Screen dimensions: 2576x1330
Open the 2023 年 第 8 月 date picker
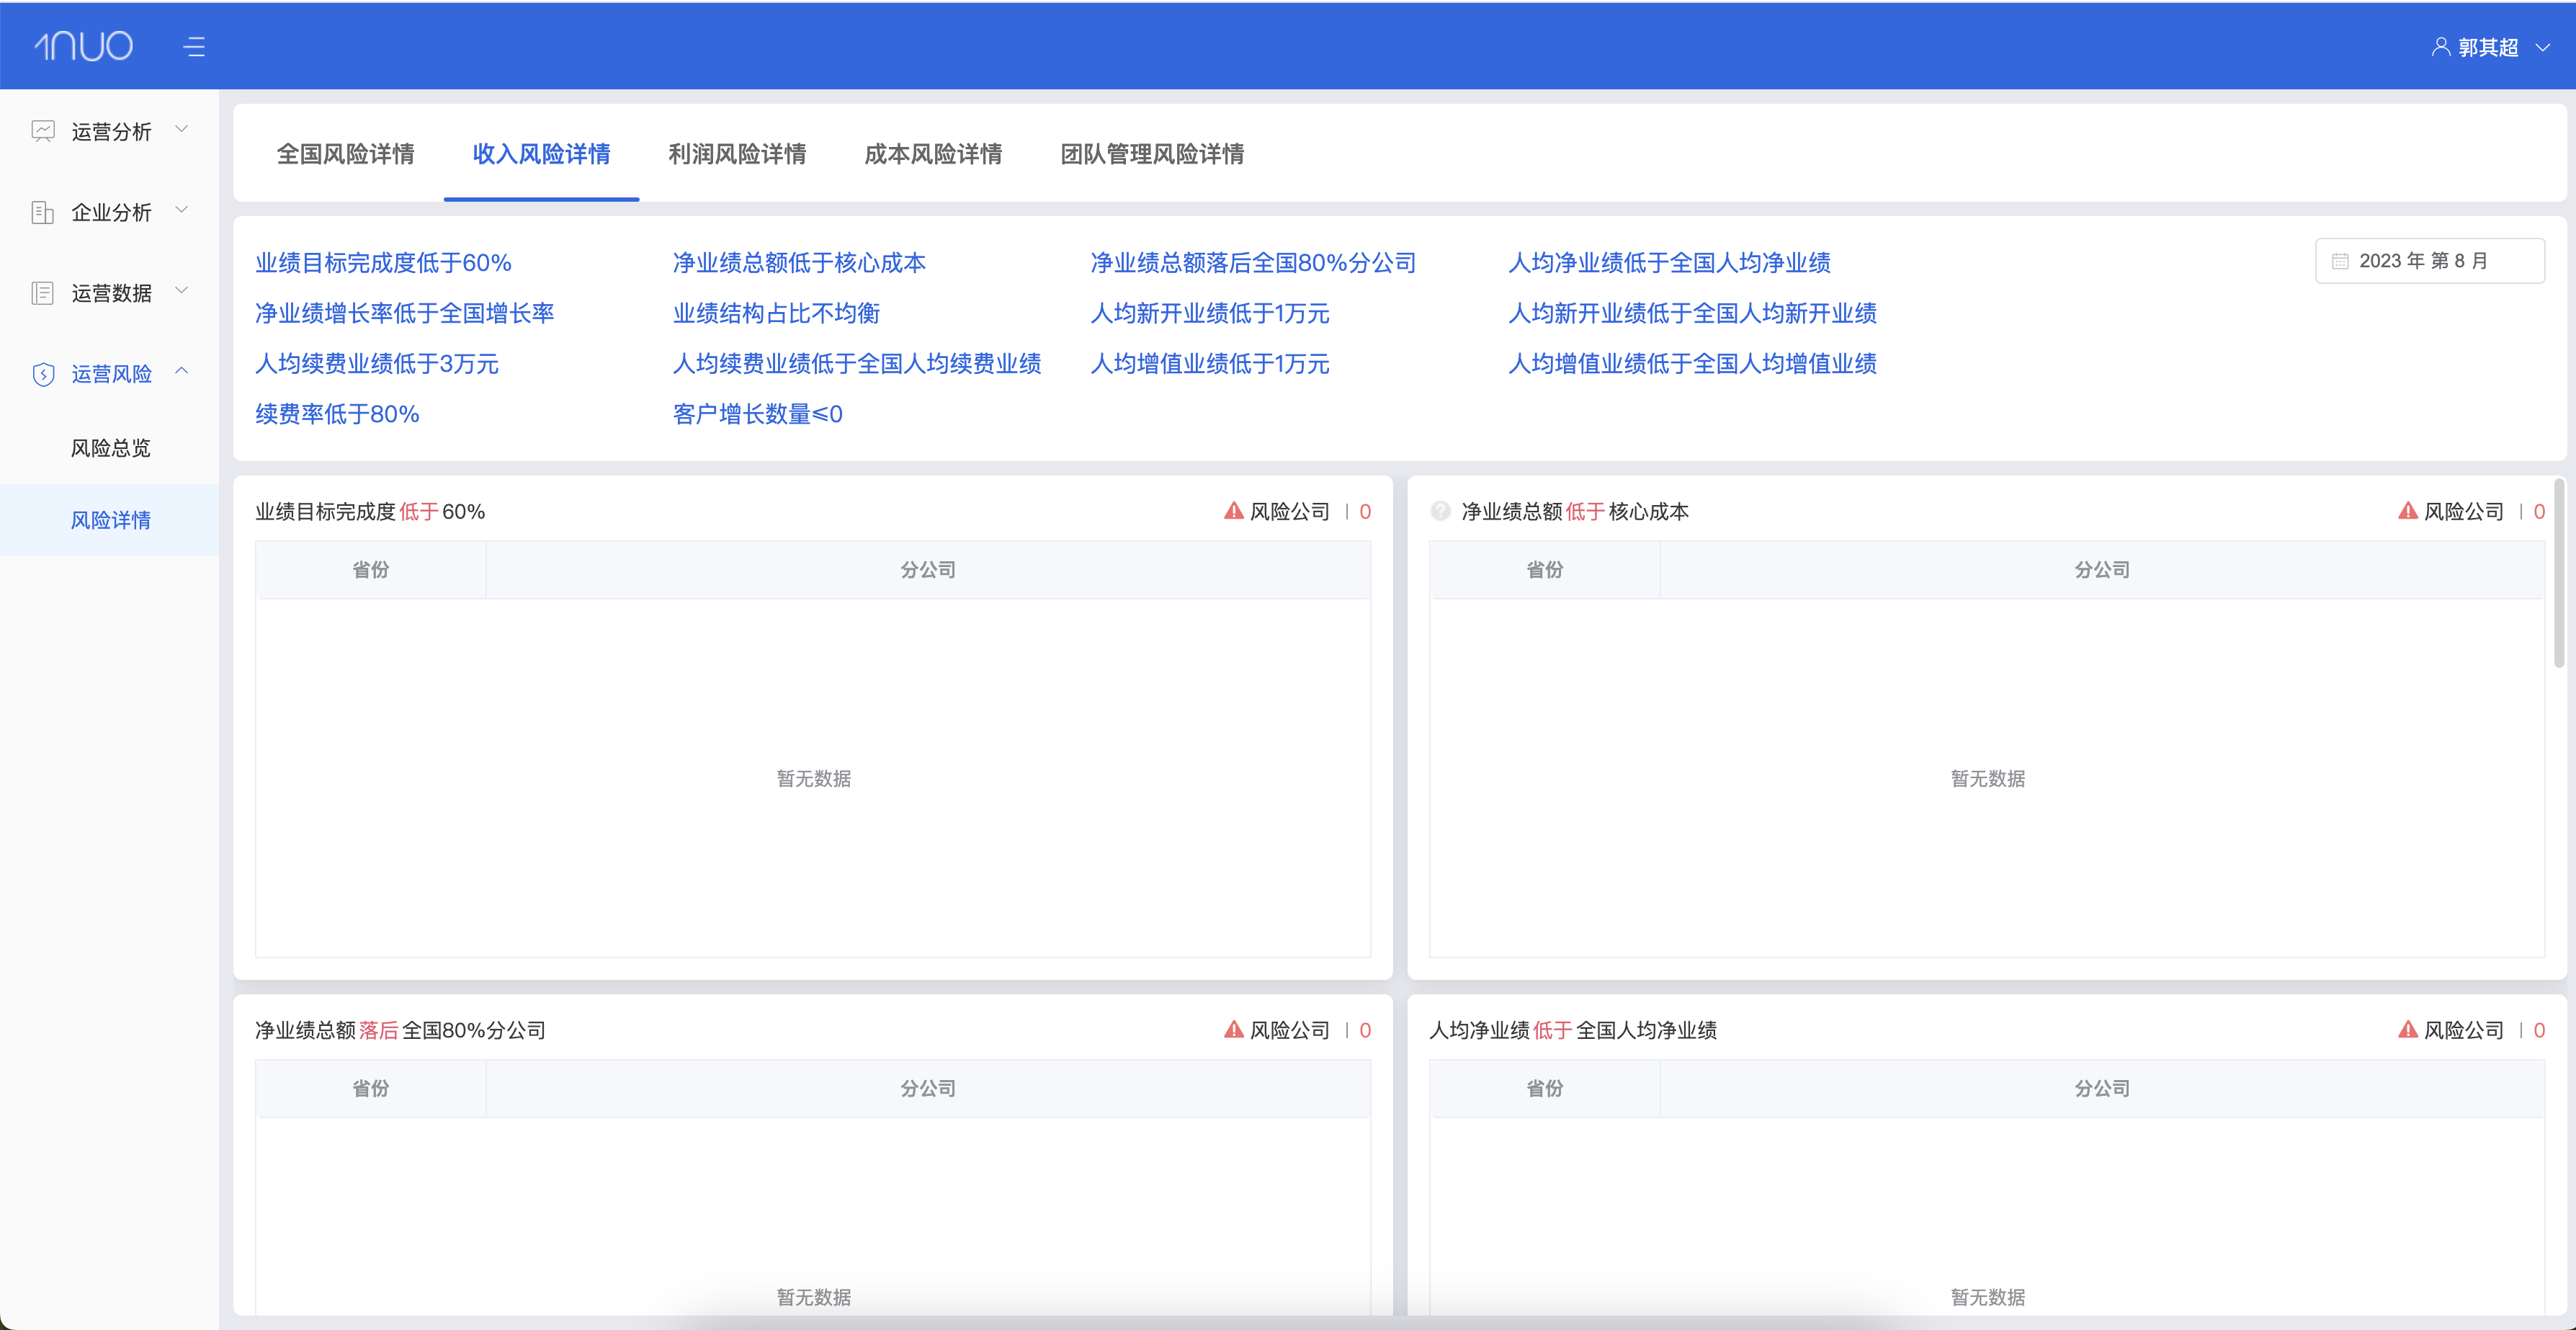pyautogui.click(x=2430, y=261)
